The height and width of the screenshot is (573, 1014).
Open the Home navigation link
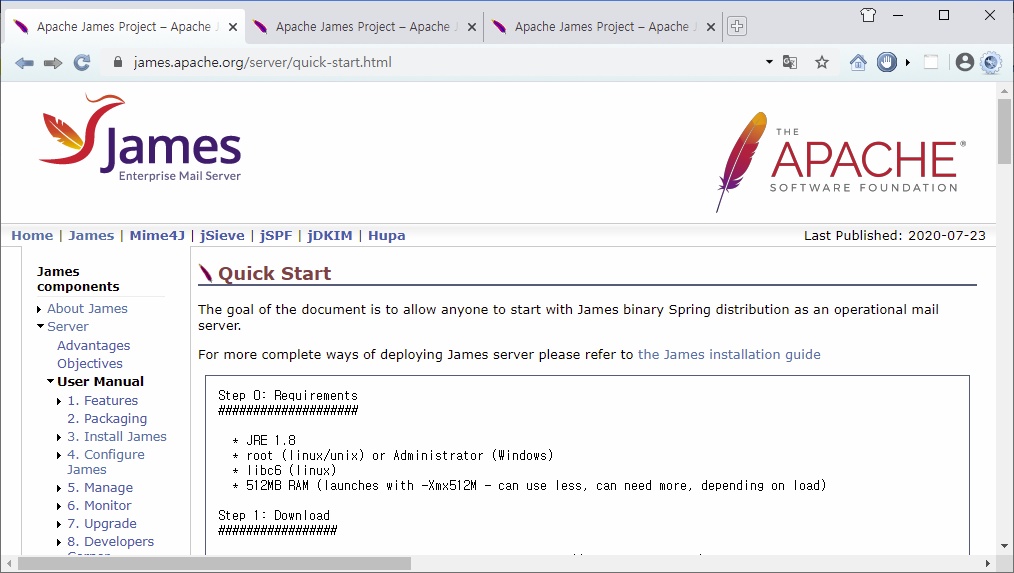[x=32, y=235]
